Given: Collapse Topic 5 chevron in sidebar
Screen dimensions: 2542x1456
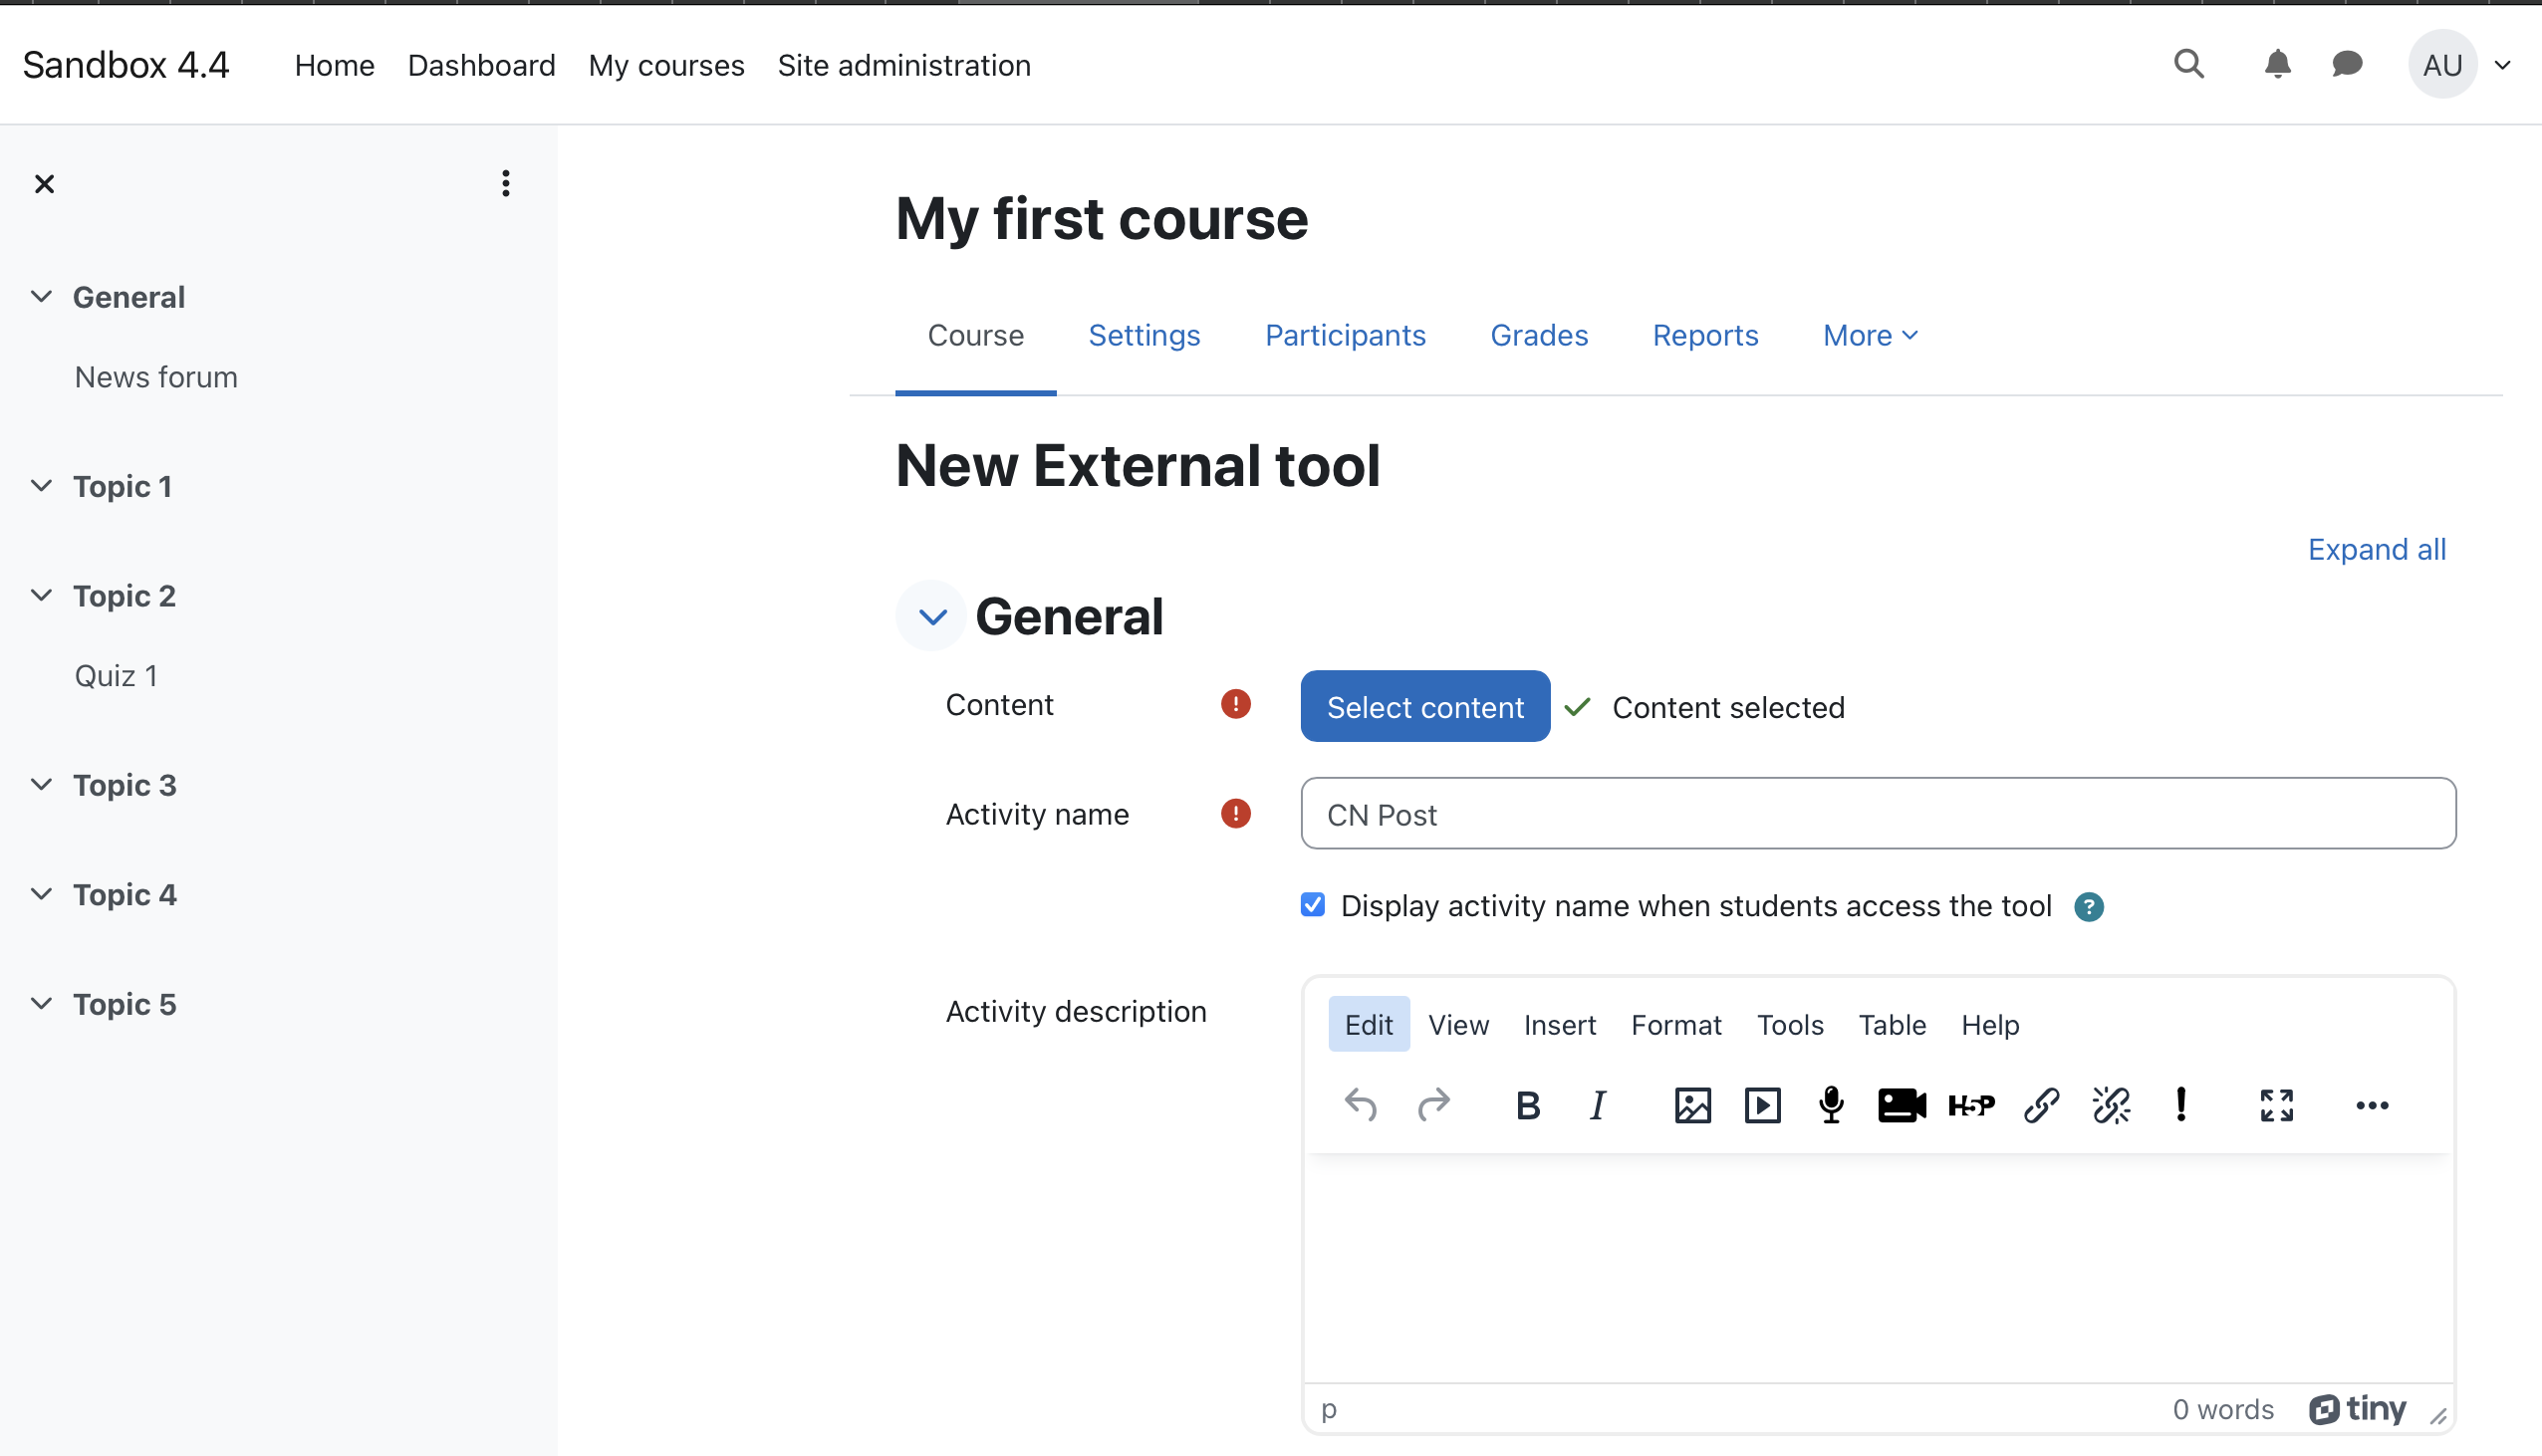Looking at the screenshot, I should [x=41, y=1003].
